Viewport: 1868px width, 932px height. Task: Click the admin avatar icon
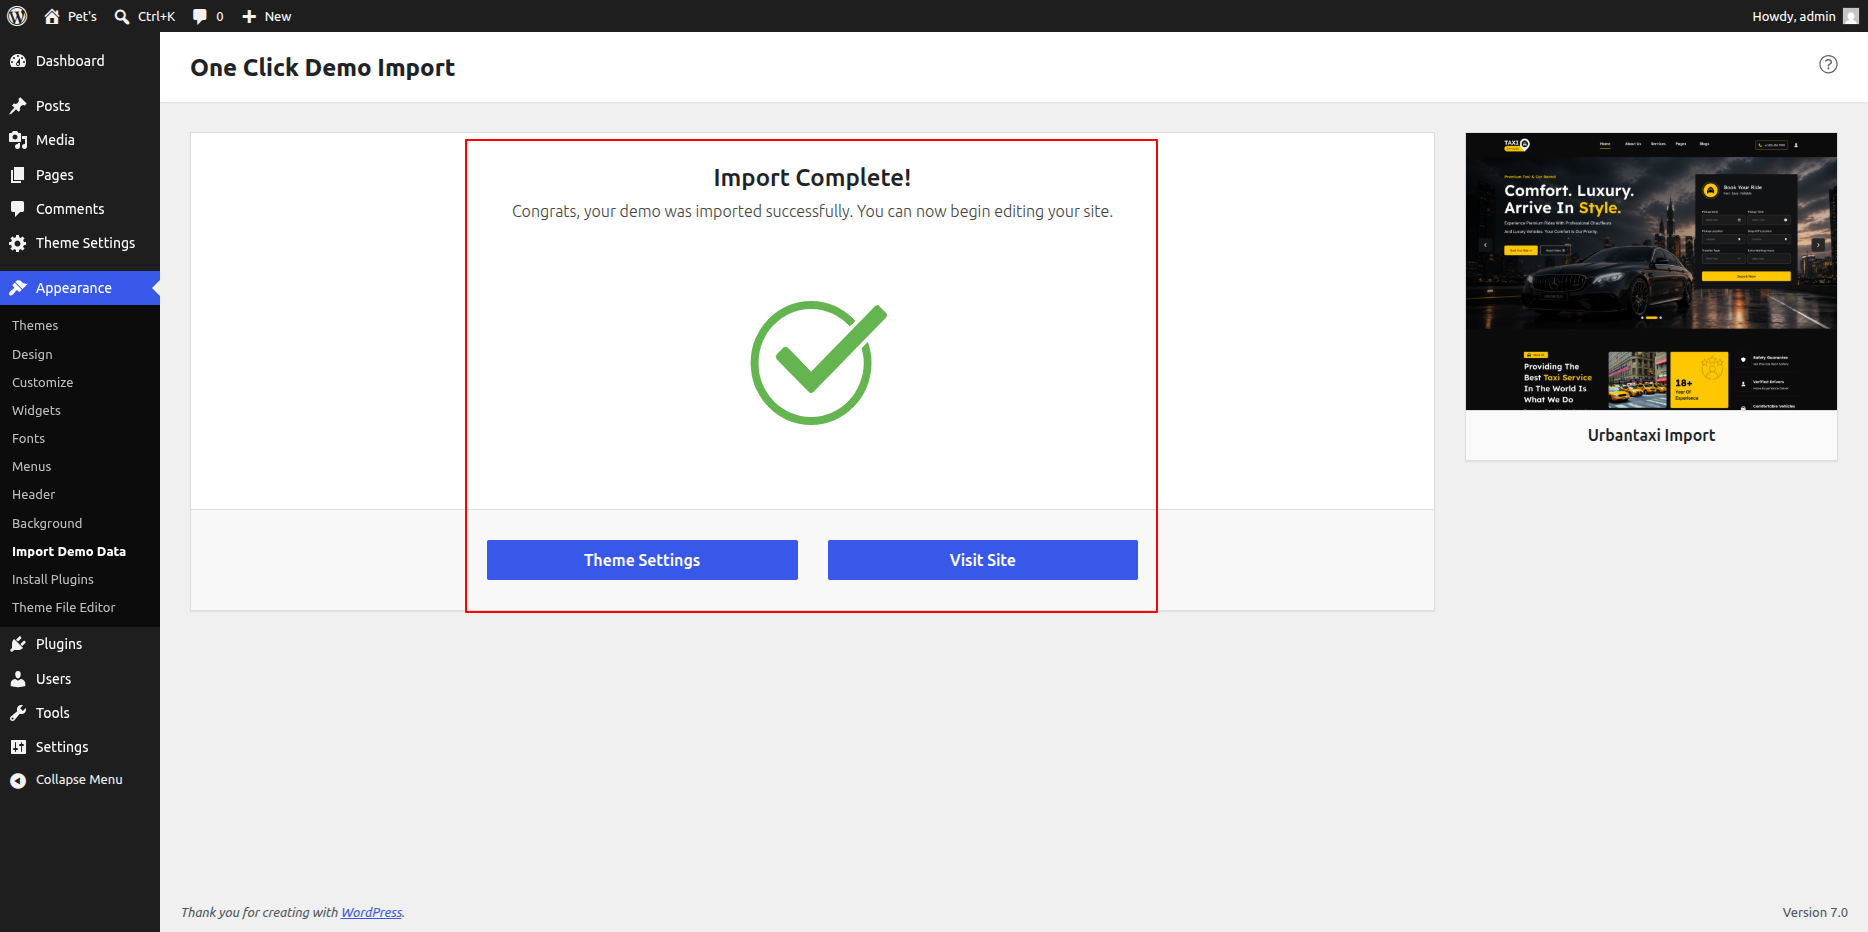click(1851, 16)
